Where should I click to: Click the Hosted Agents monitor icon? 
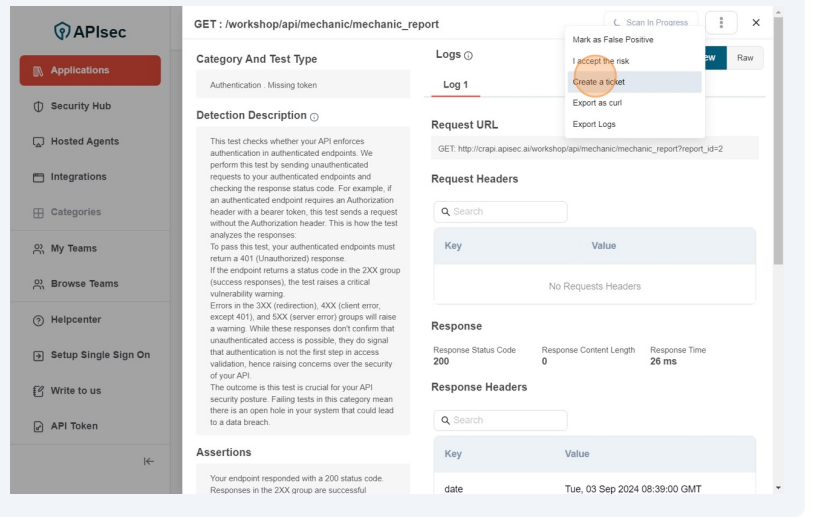38,142
